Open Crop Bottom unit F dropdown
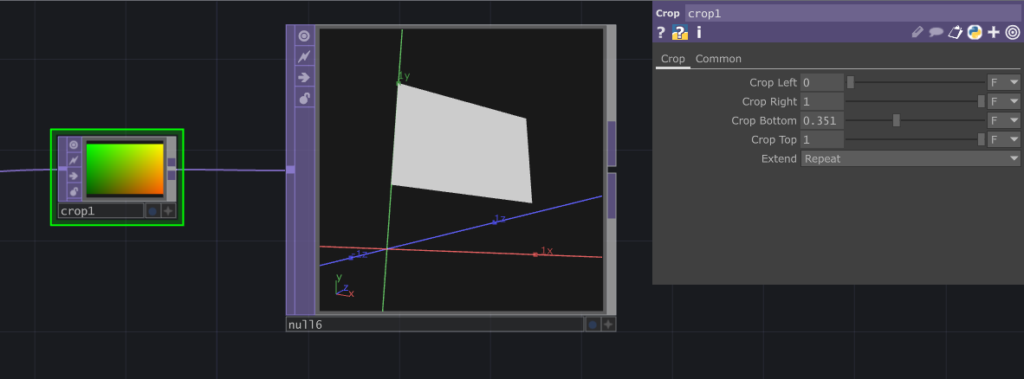This screenshot has height=379, width=1024. pos(1004,121)
